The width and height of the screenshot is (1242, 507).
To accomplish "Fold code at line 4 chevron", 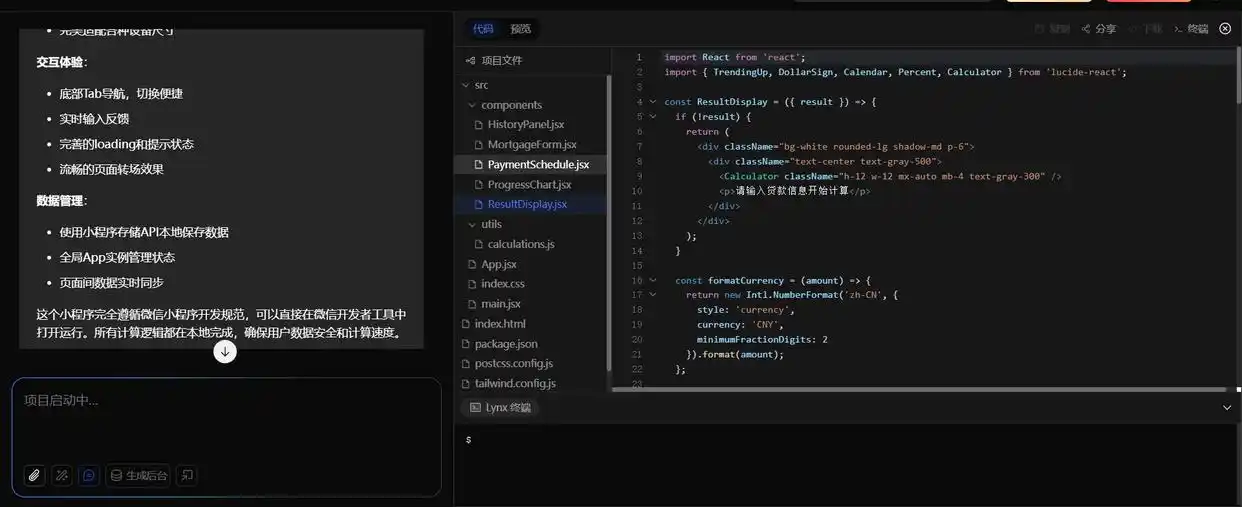I will point(653,101).
